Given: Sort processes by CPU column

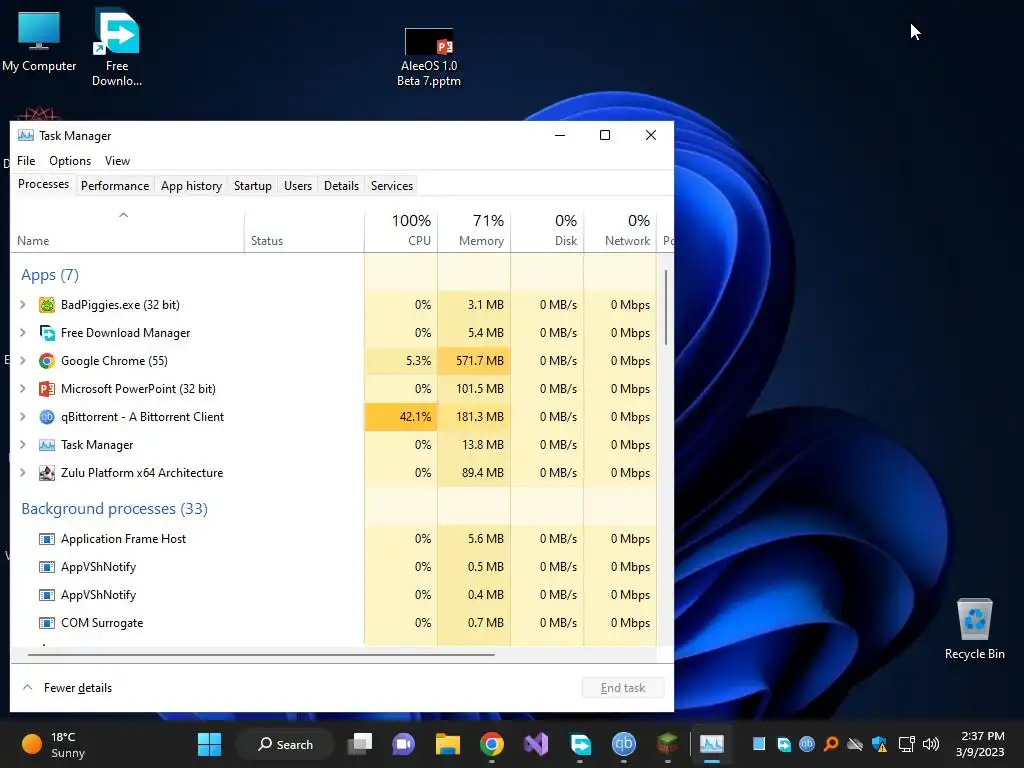Looking at the screenshot, I should tap(401, 231).
